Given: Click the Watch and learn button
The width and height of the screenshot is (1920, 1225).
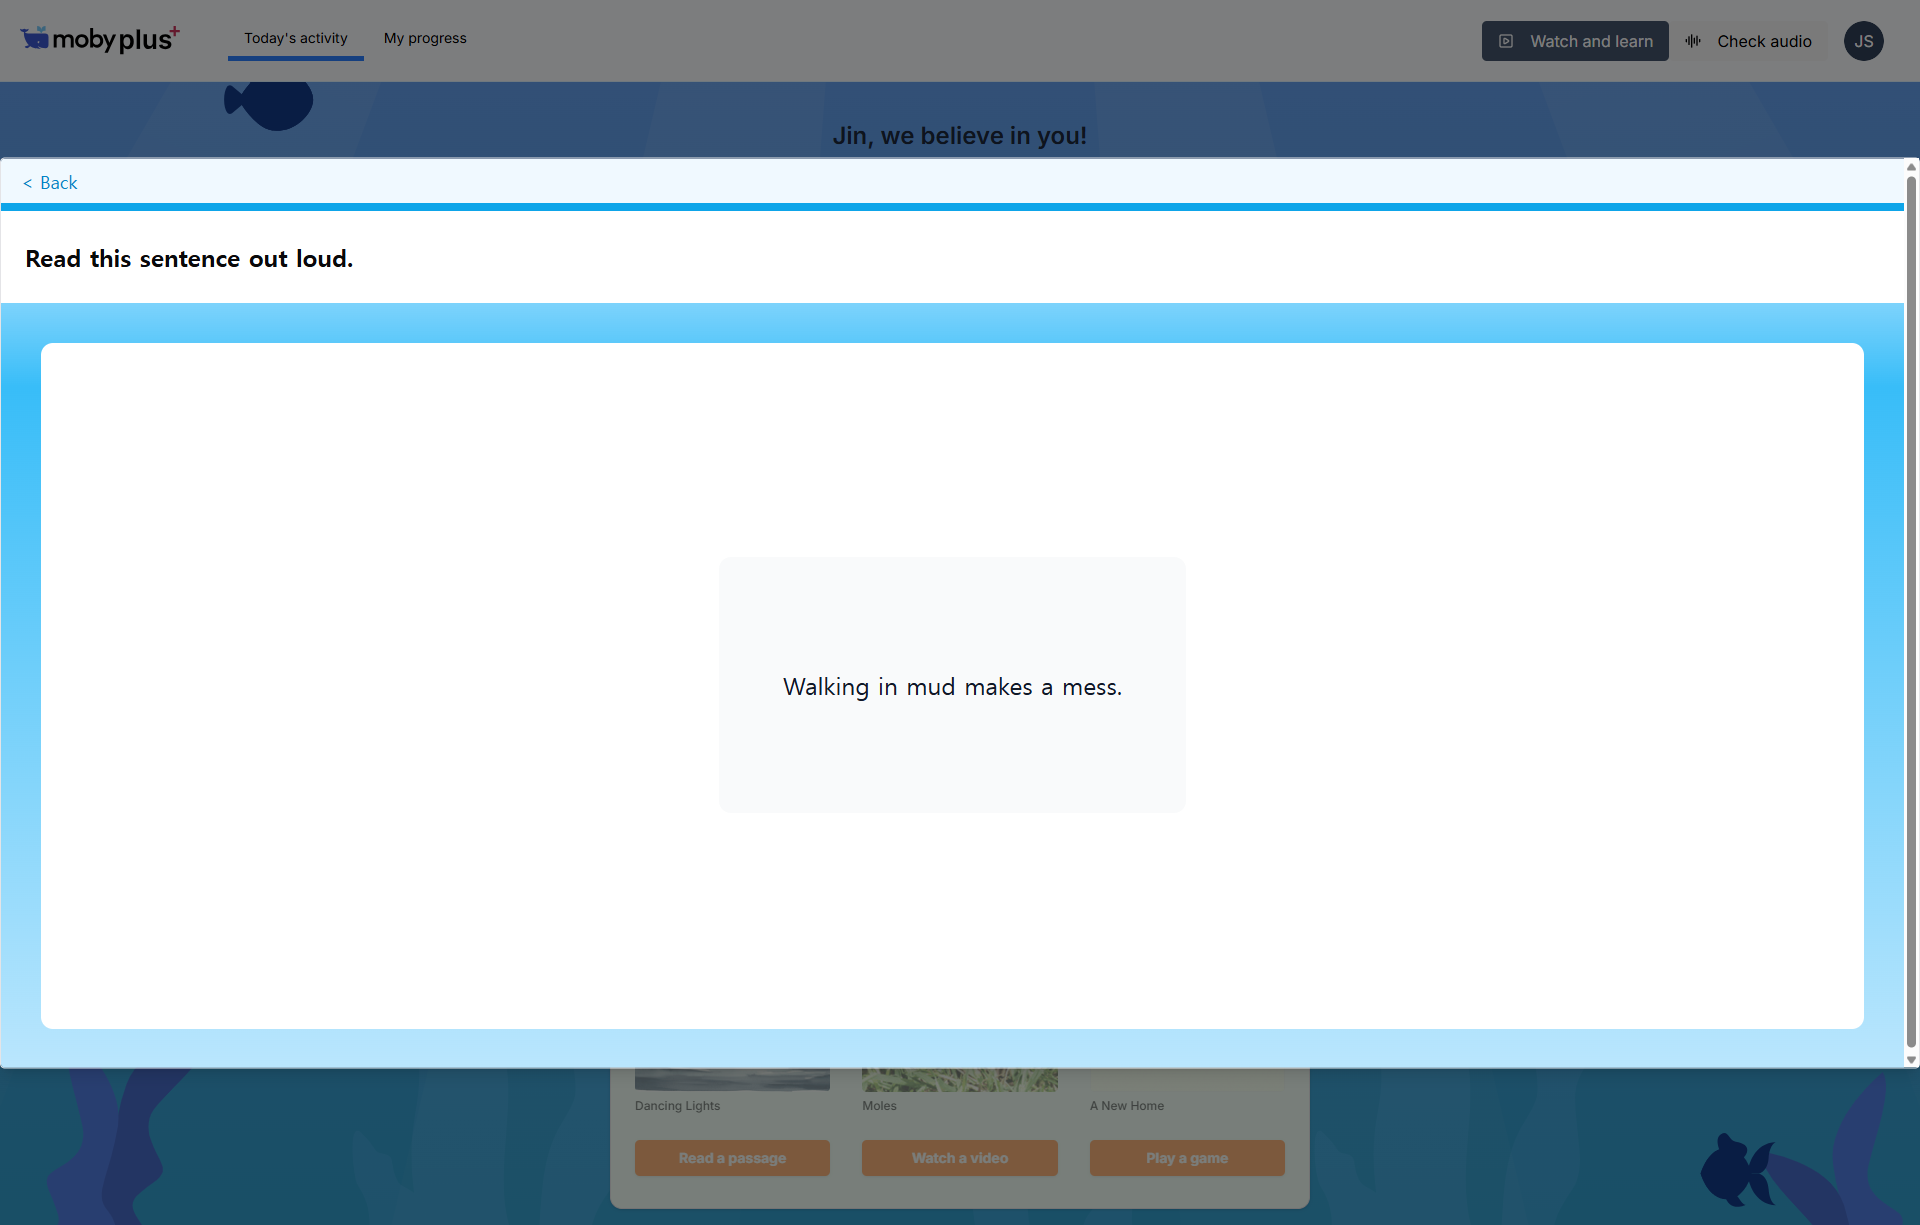Looking at the screenshot, I should (1575, 41).
